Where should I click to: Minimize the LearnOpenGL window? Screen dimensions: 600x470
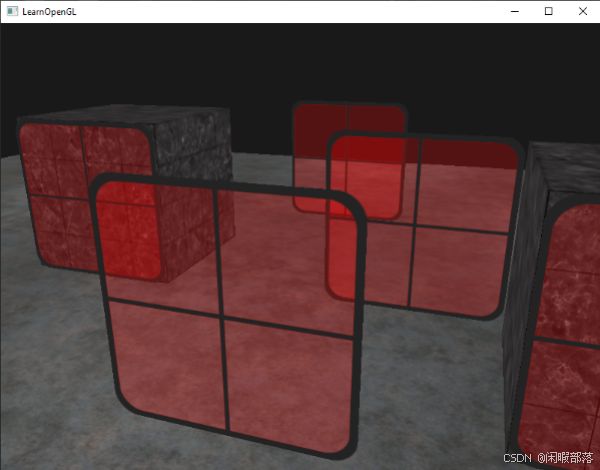515,11
